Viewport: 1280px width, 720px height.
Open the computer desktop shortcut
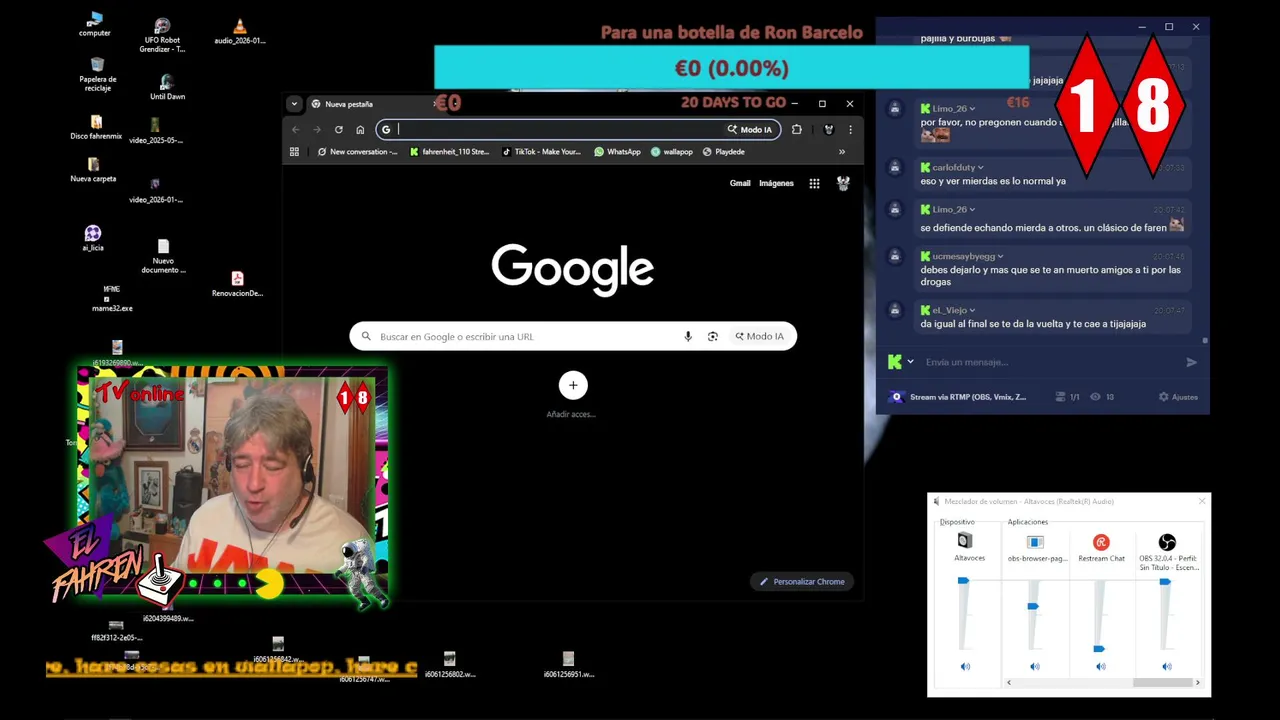coord(95,24)
